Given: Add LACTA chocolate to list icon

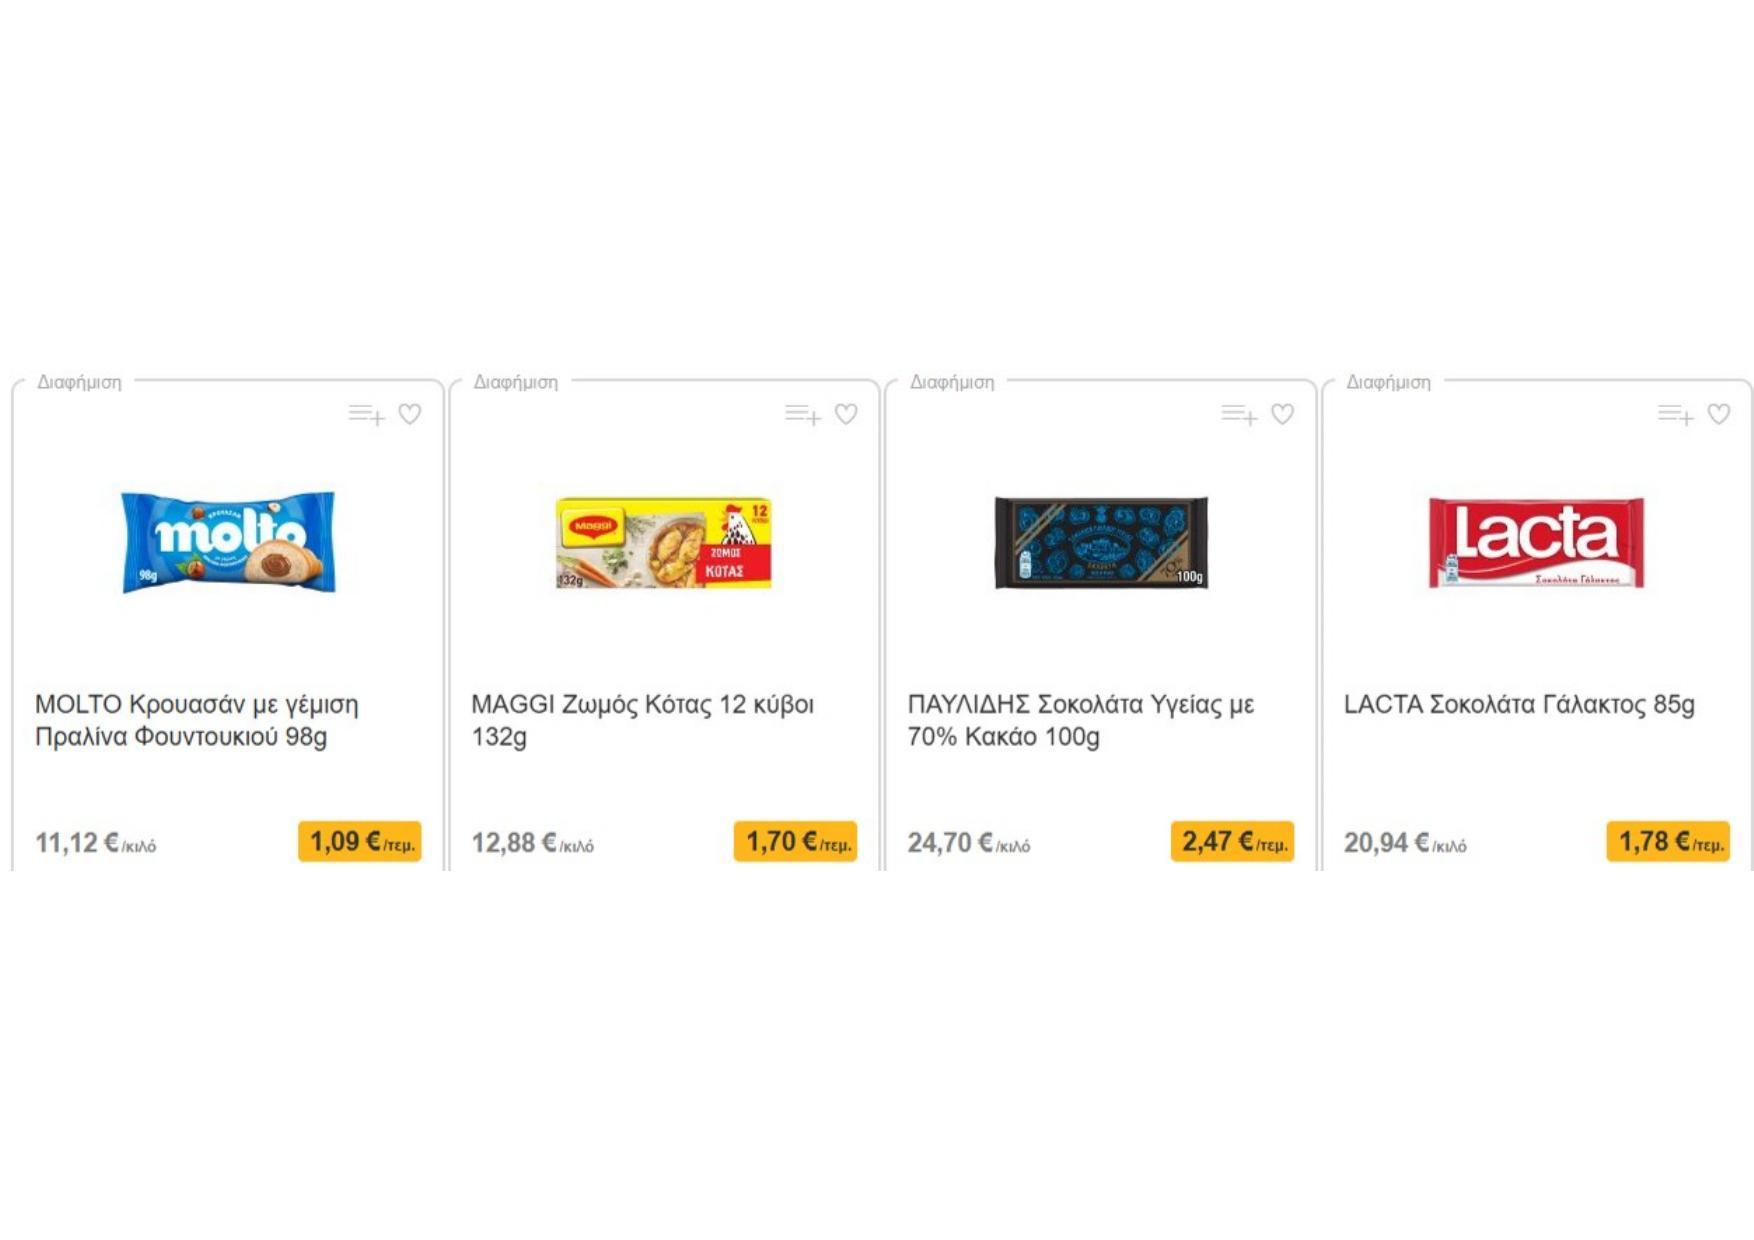Looking at the screenshot, I should coord(1675,414).
